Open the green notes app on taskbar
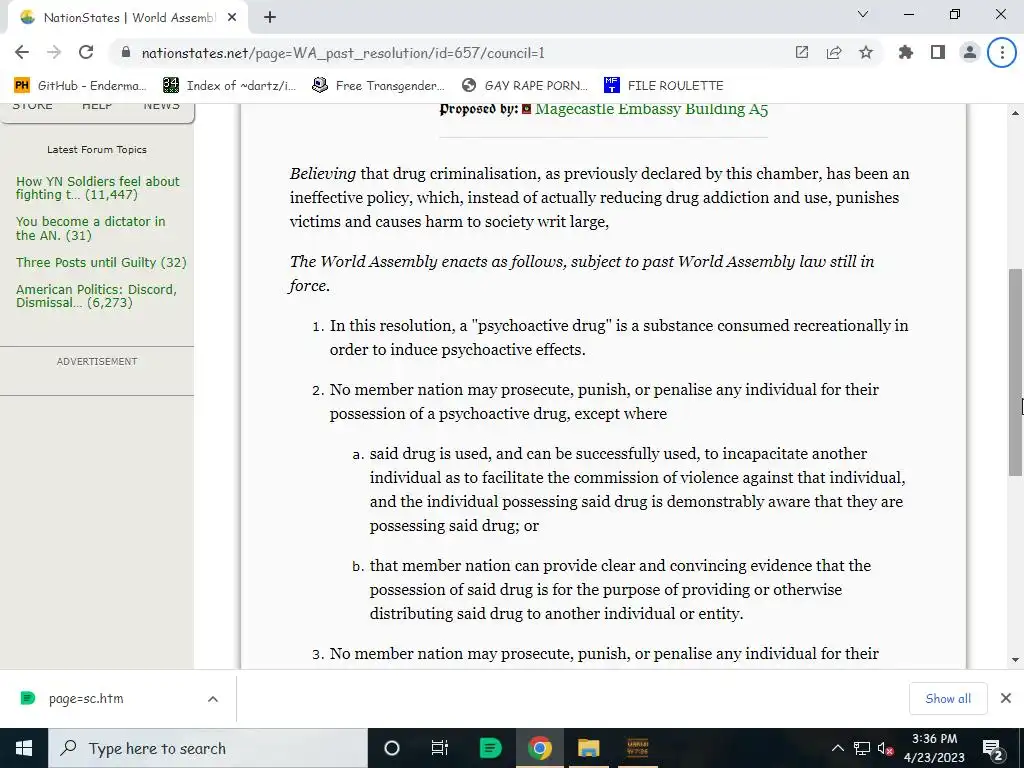Screen dimensions: 1024x768 pyautogui.click(x=490, y=748)
